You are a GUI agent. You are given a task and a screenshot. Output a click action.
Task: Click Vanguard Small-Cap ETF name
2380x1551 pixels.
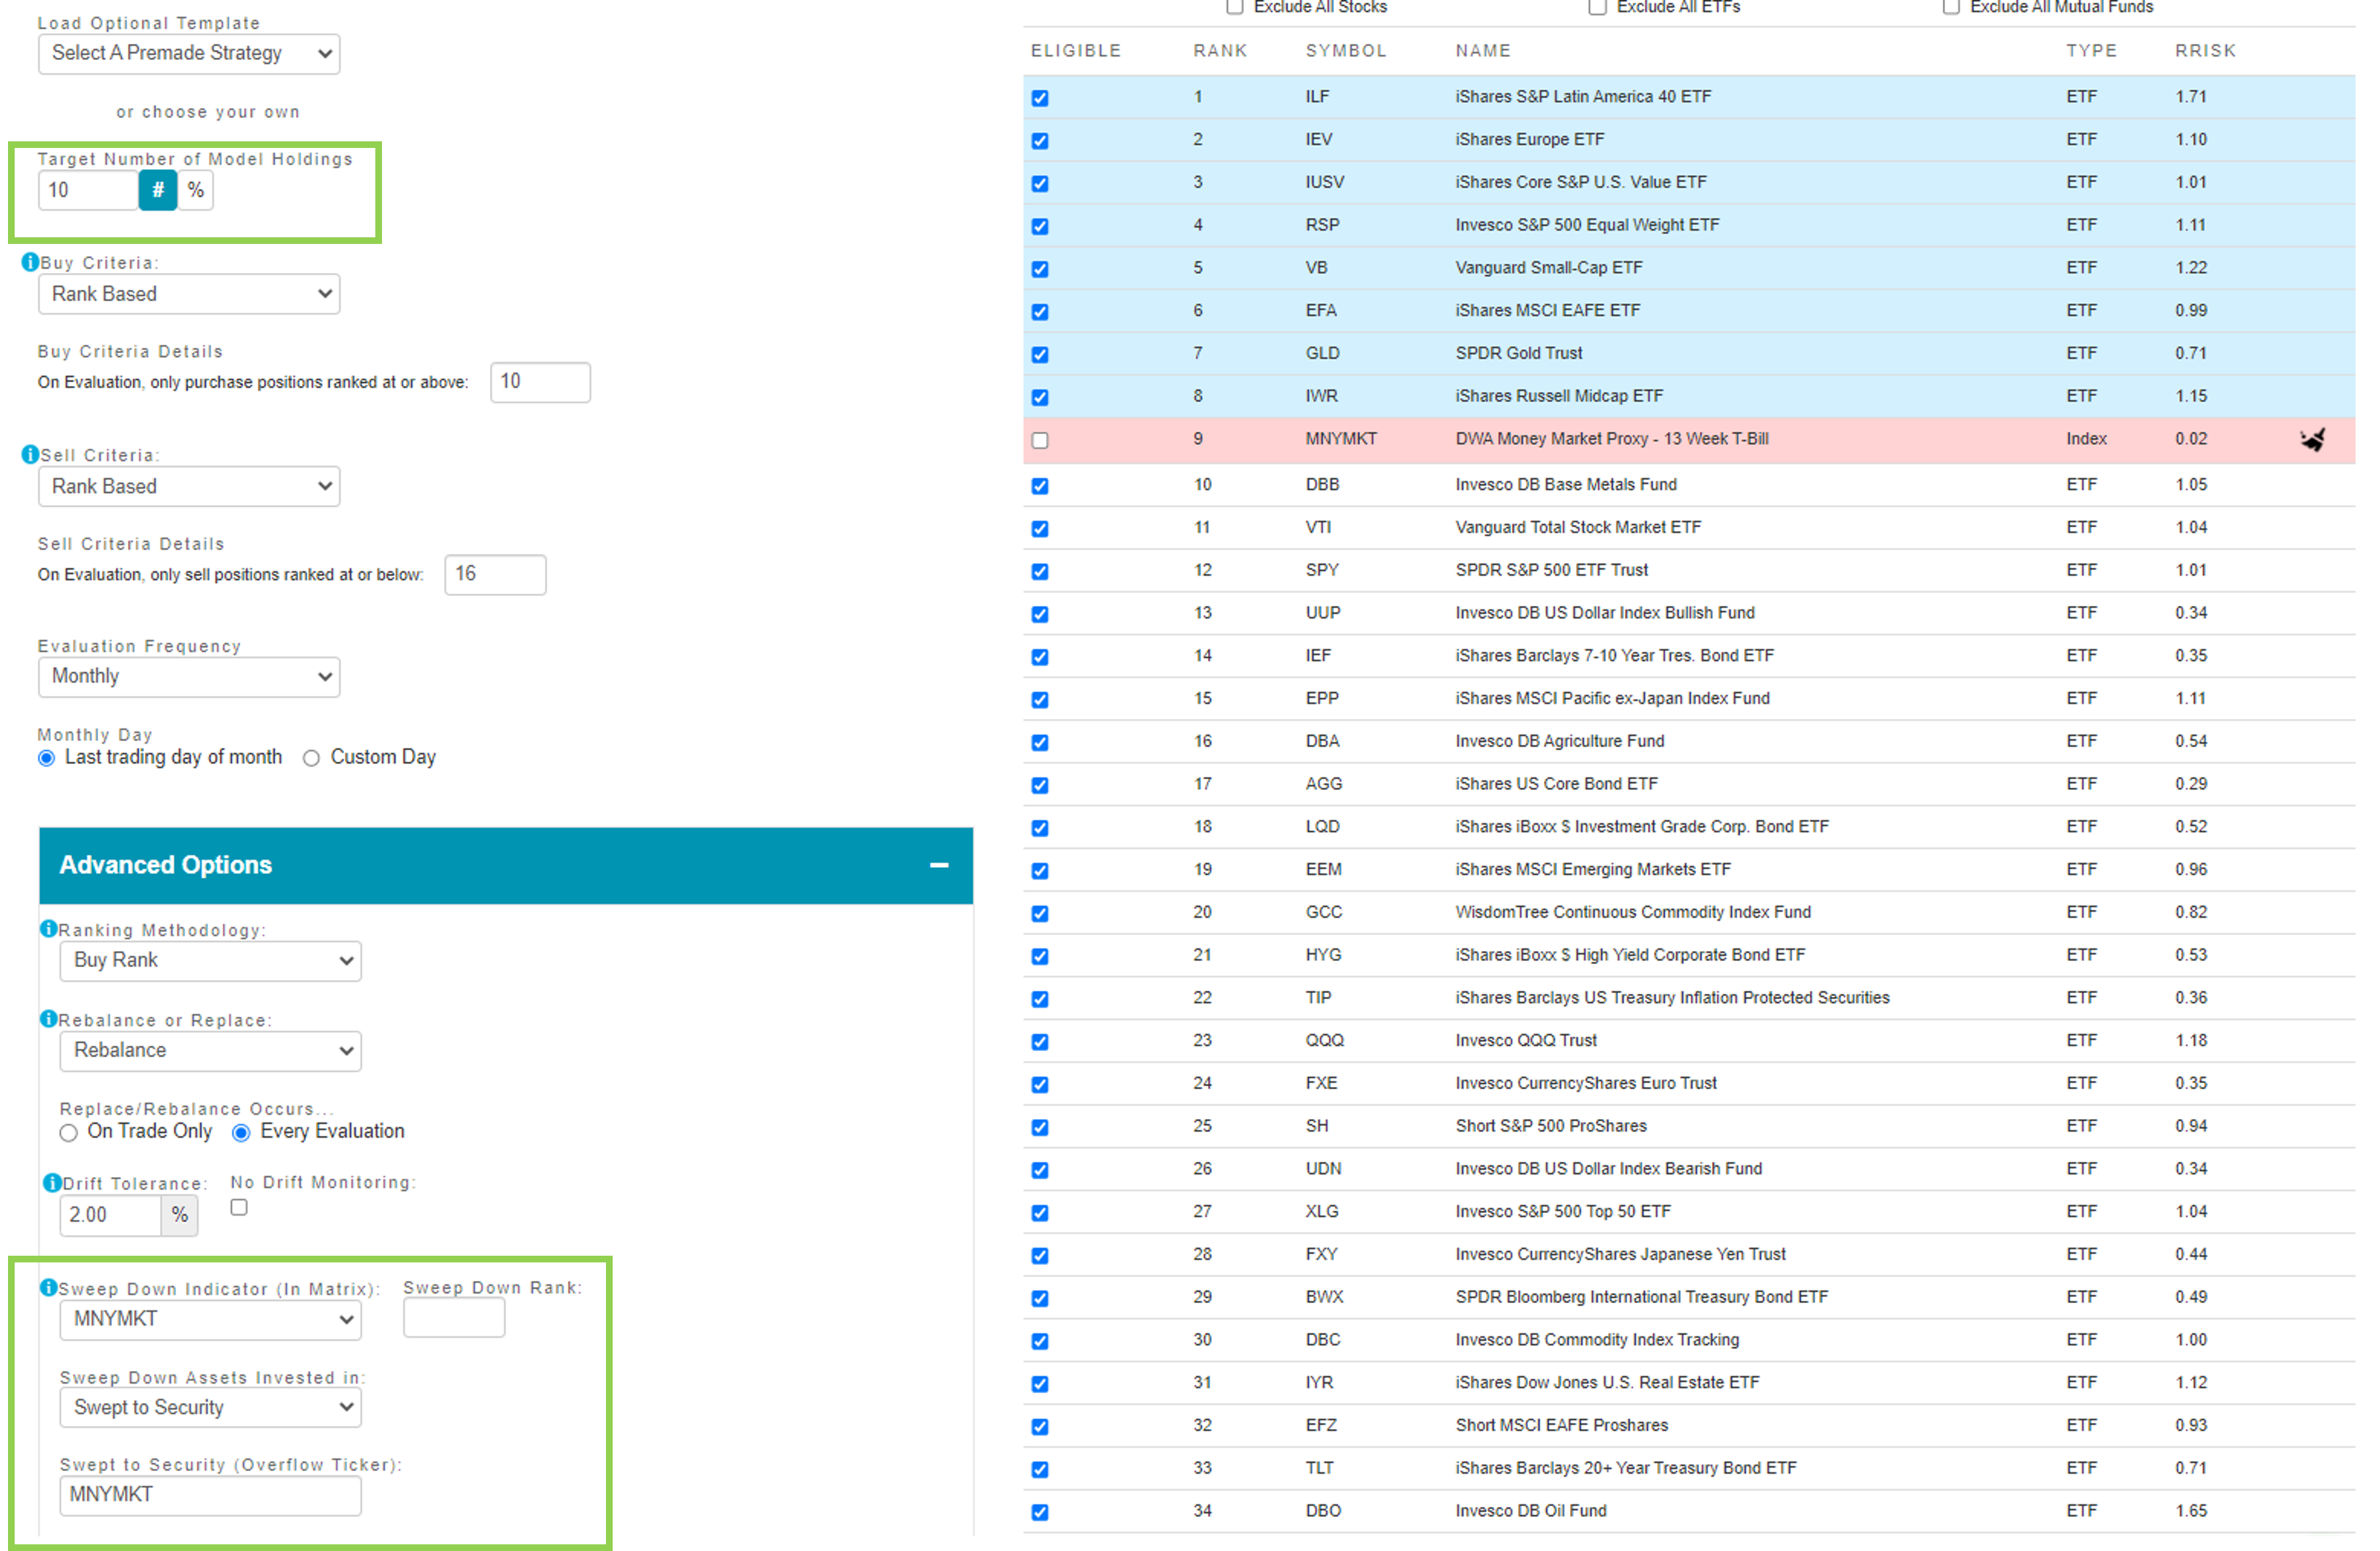1549,268
